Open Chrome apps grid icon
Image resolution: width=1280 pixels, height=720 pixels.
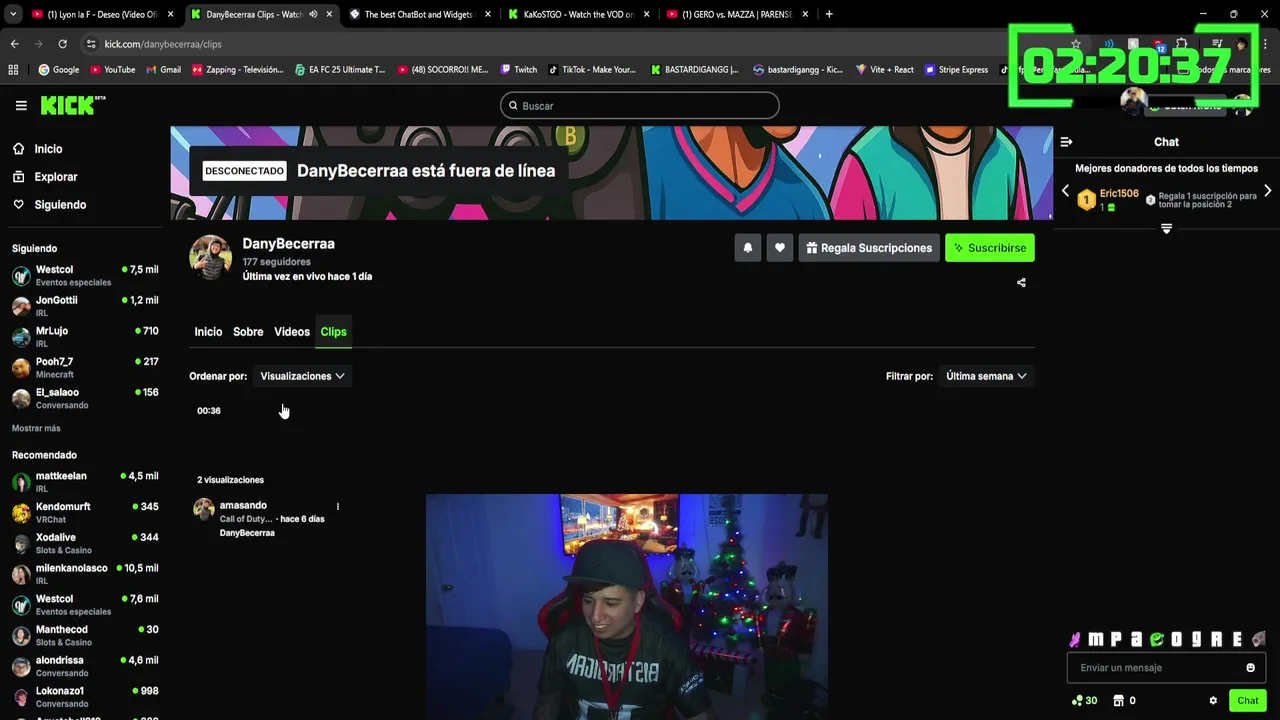(x=13, y=70)
